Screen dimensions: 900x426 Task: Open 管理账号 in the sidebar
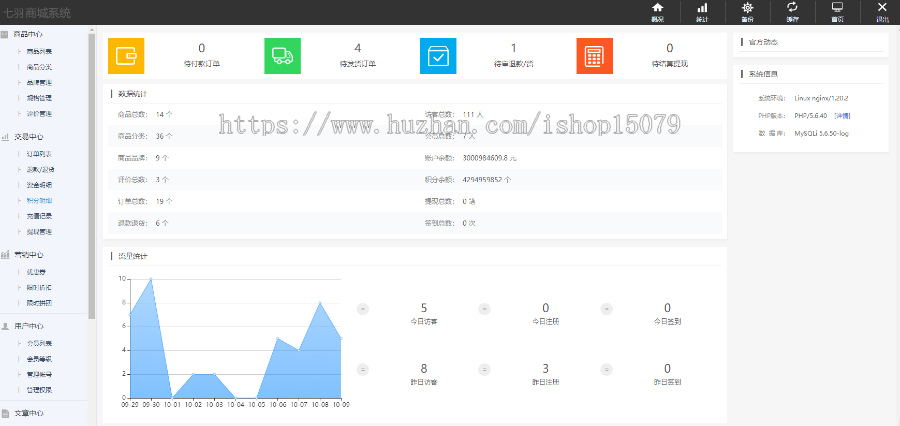click(x=39, y=374)
